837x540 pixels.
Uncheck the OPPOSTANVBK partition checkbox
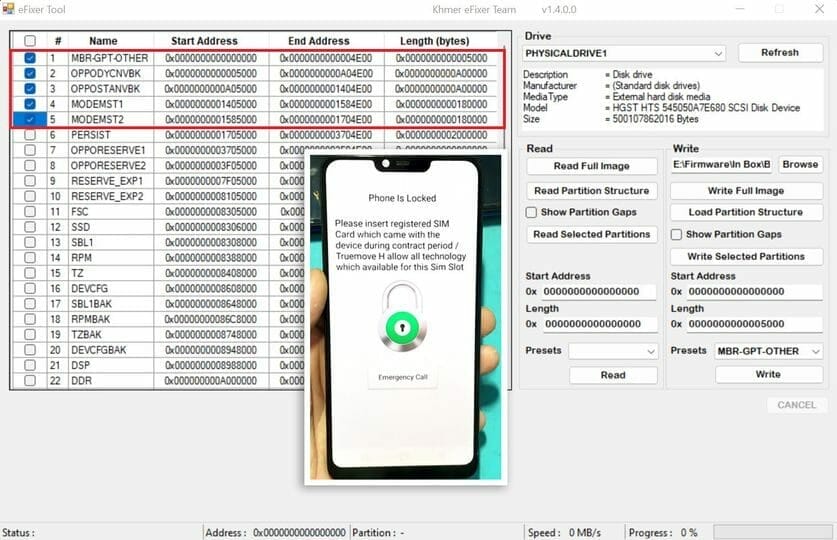click(x=30, y=89)
